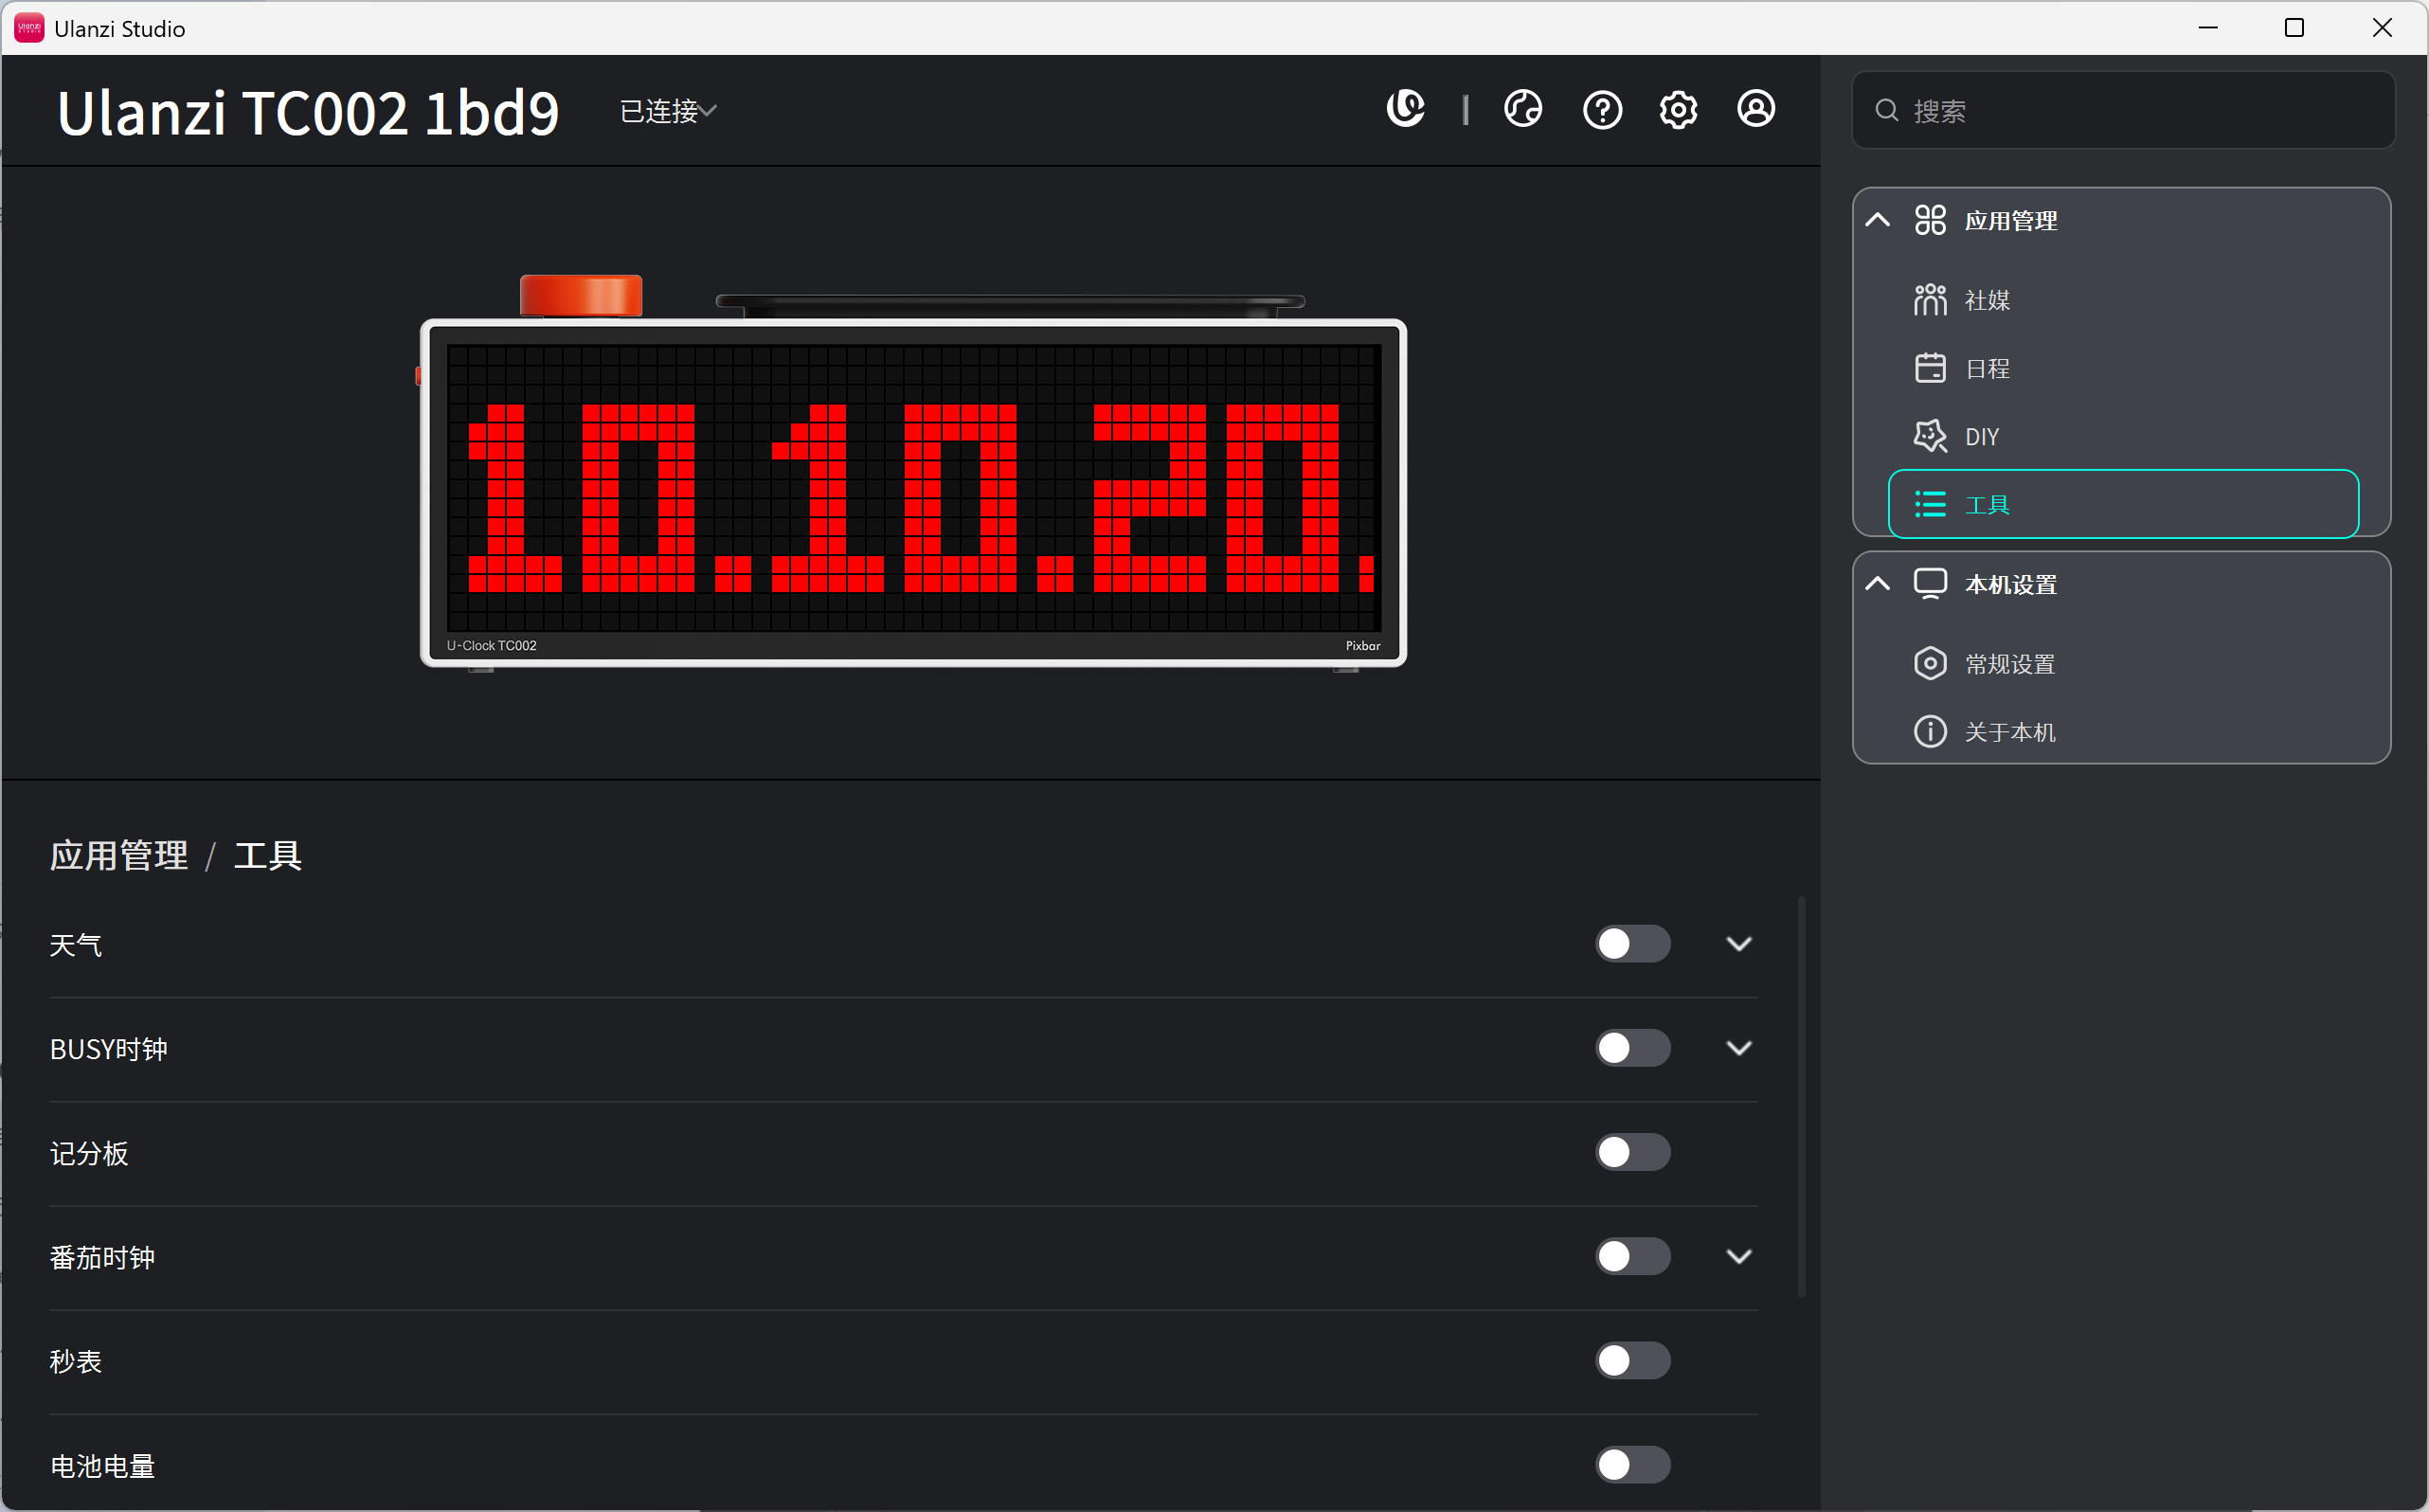
Task: Click the 关于本机 info icon
Action: [x=1930, y=732]
